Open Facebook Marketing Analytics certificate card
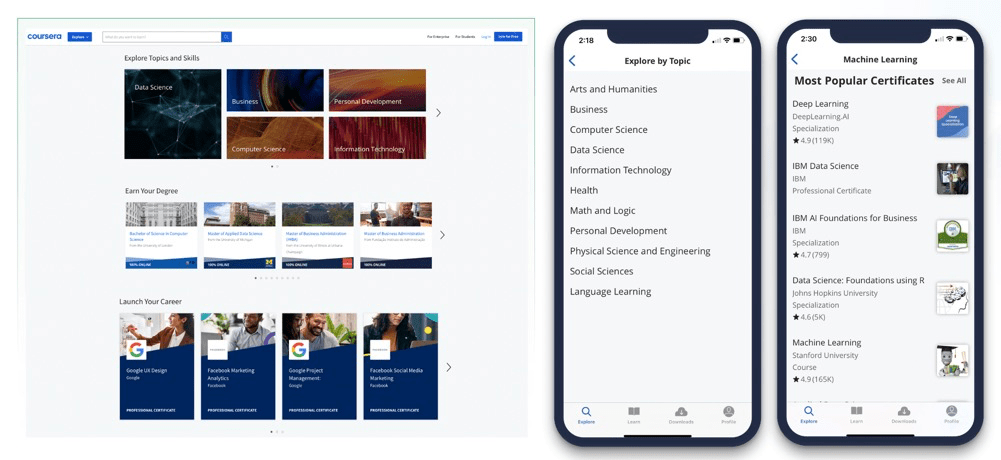 (x=238, y=366)
